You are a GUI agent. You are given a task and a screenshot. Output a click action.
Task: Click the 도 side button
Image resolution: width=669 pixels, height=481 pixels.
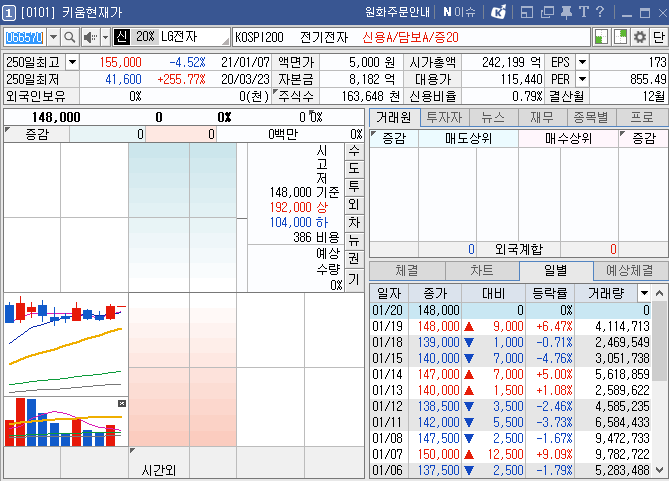(x=354, y=169)
